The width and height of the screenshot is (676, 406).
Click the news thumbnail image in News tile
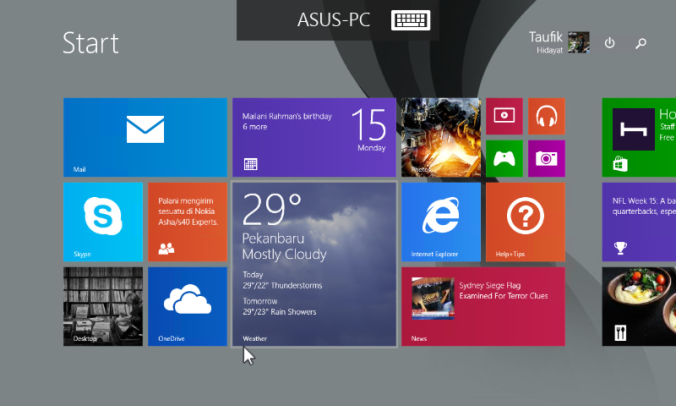(x=433, y=298)
